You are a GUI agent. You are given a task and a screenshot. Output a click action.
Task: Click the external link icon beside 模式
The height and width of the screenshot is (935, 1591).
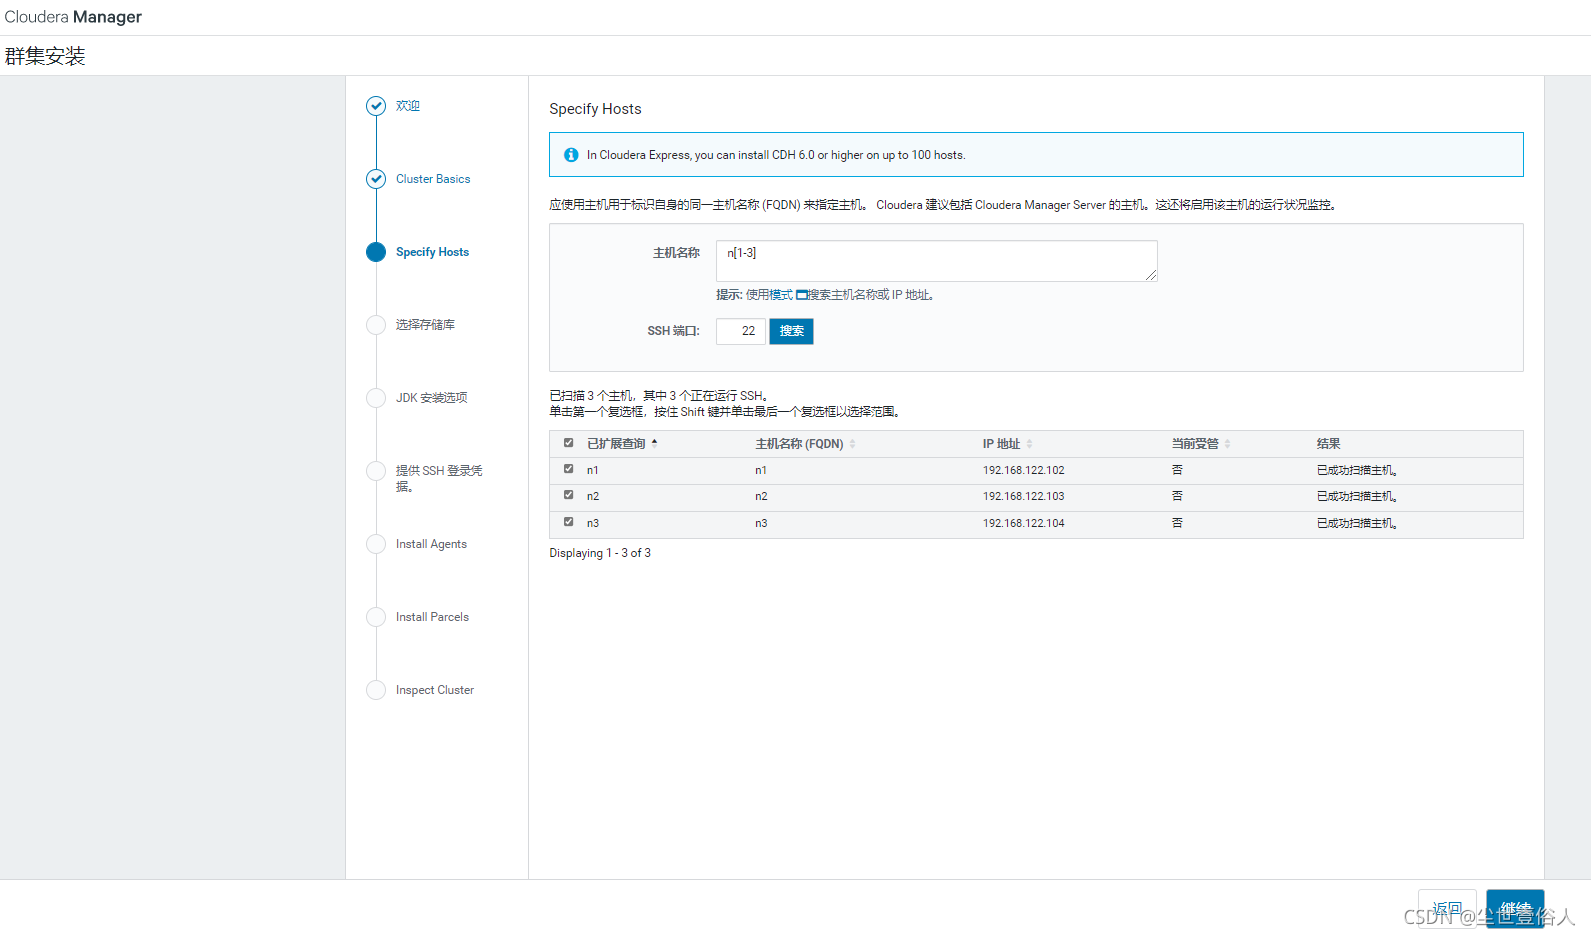tap(801, 295)
